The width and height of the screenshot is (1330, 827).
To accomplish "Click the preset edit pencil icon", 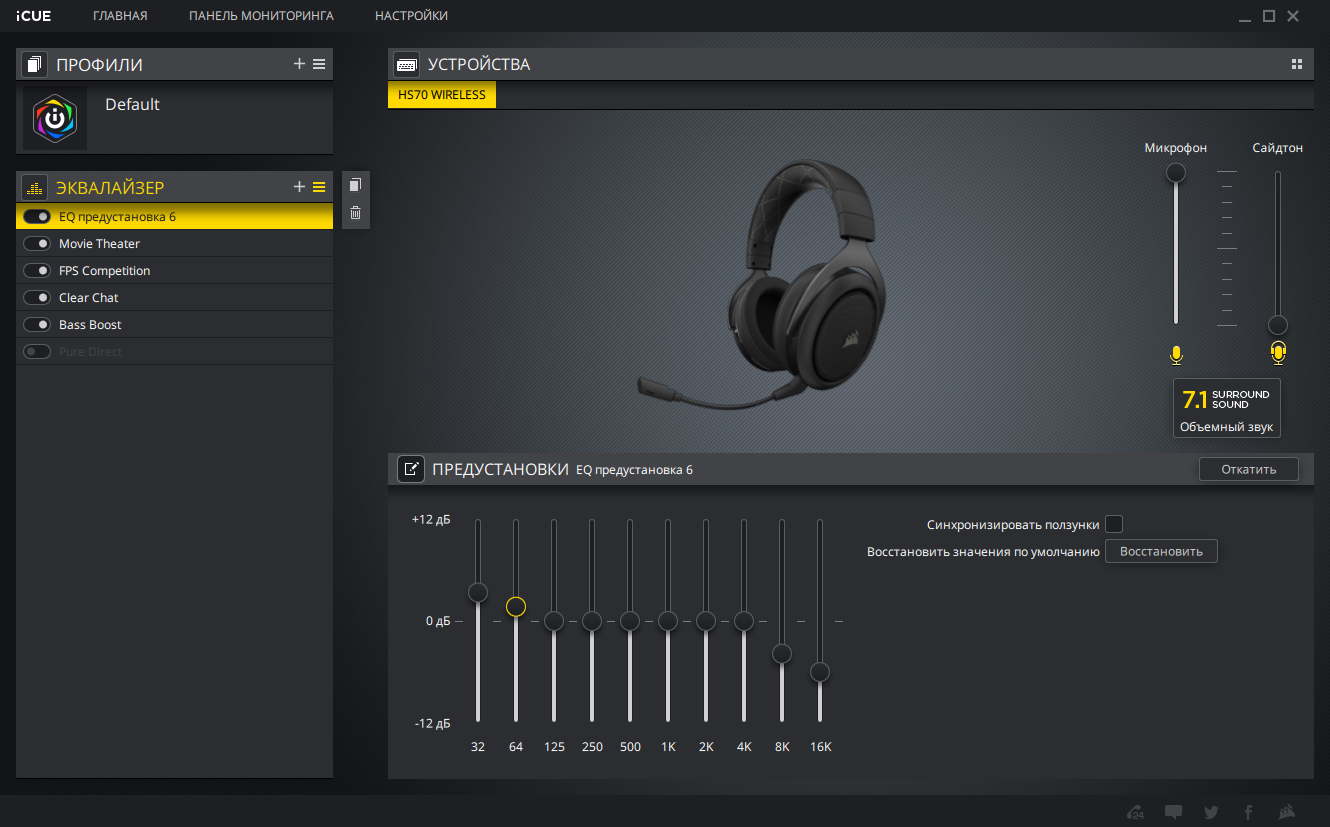I will (x=411, y=469).
